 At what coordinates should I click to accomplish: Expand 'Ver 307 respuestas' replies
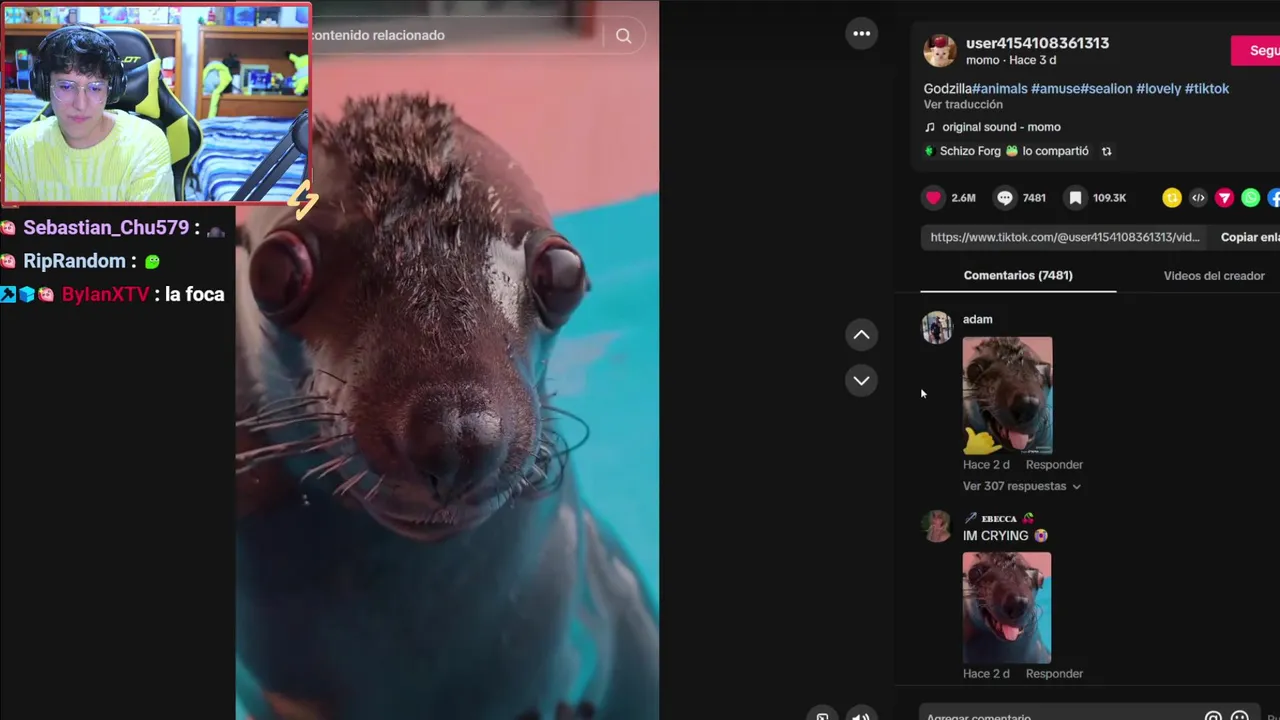[x=1022, y=486]
